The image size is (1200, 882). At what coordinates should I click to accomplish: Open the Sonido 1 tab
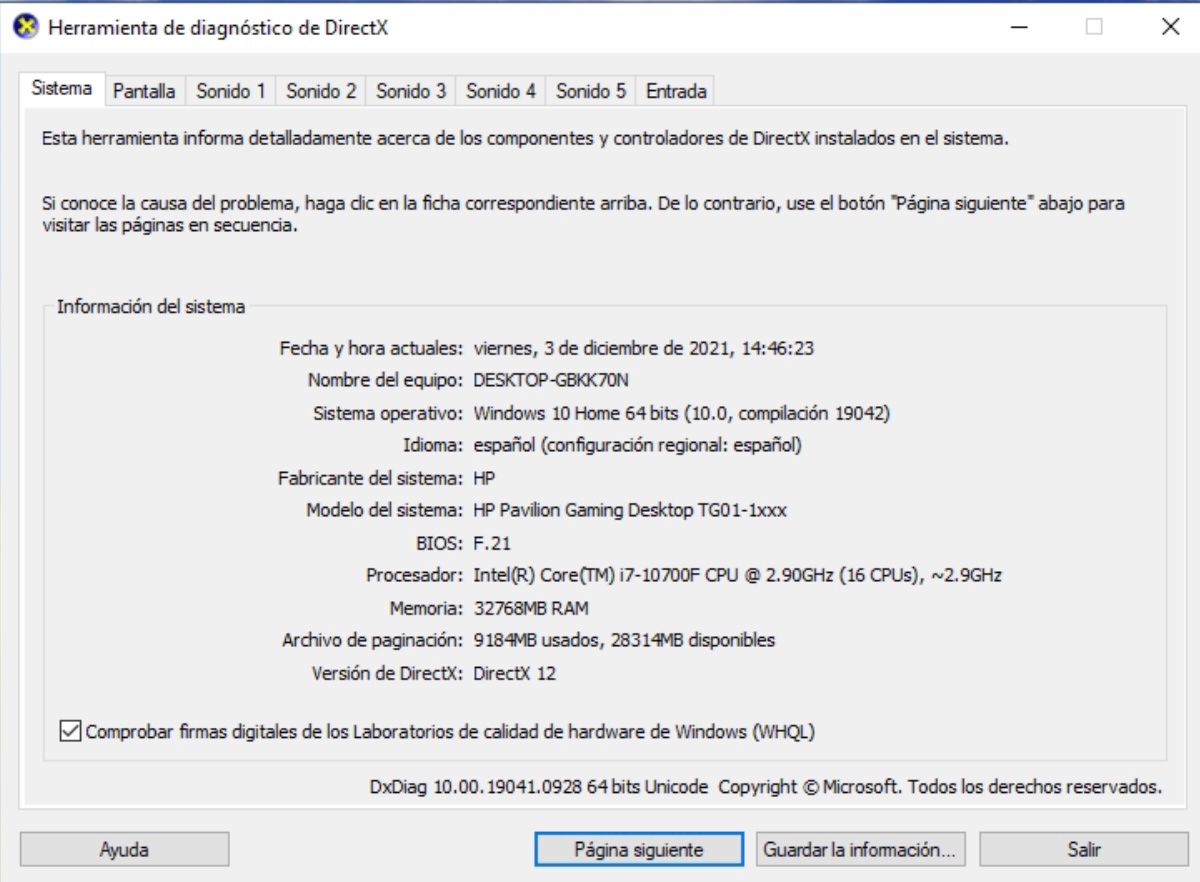[231, 91]
